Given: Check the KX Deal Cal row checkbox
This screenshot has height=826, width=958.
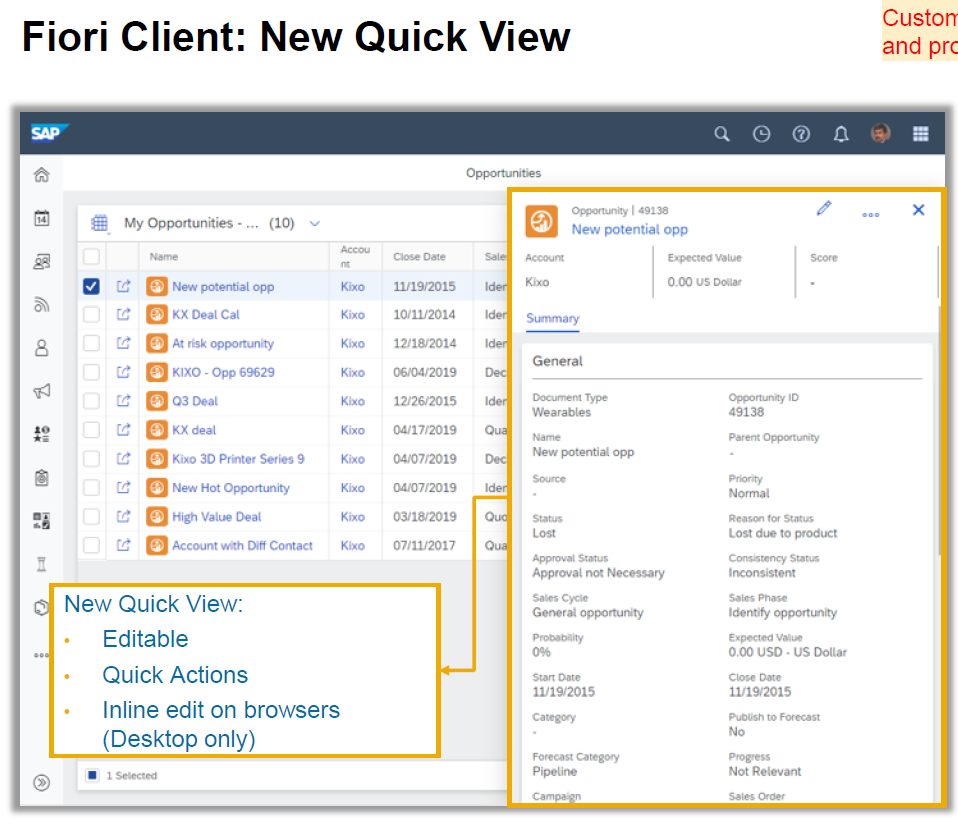Looking at the screenshot, I should click(92, 315).
